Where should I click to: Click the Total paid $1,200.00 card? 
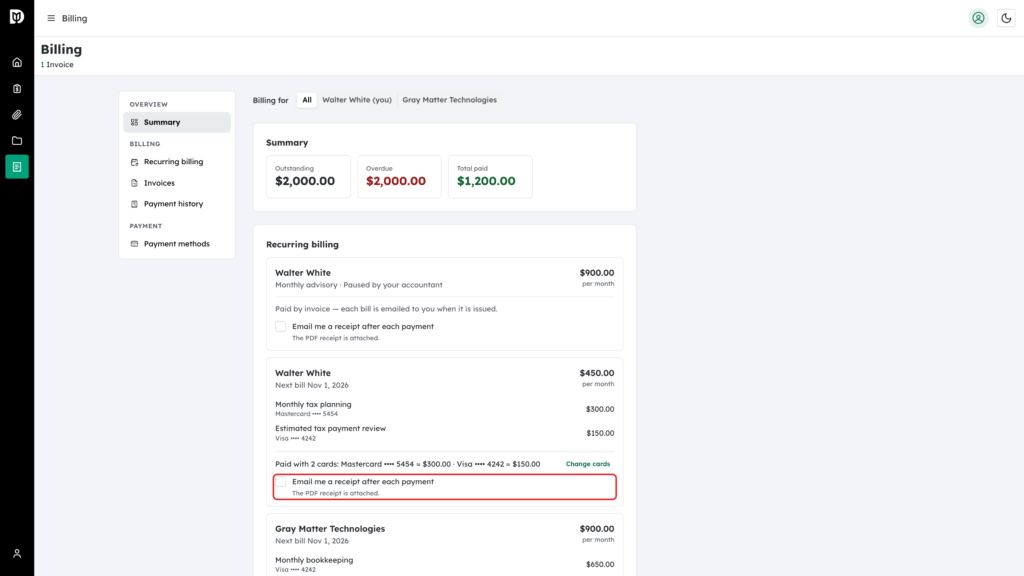click(x=490, y=176)
